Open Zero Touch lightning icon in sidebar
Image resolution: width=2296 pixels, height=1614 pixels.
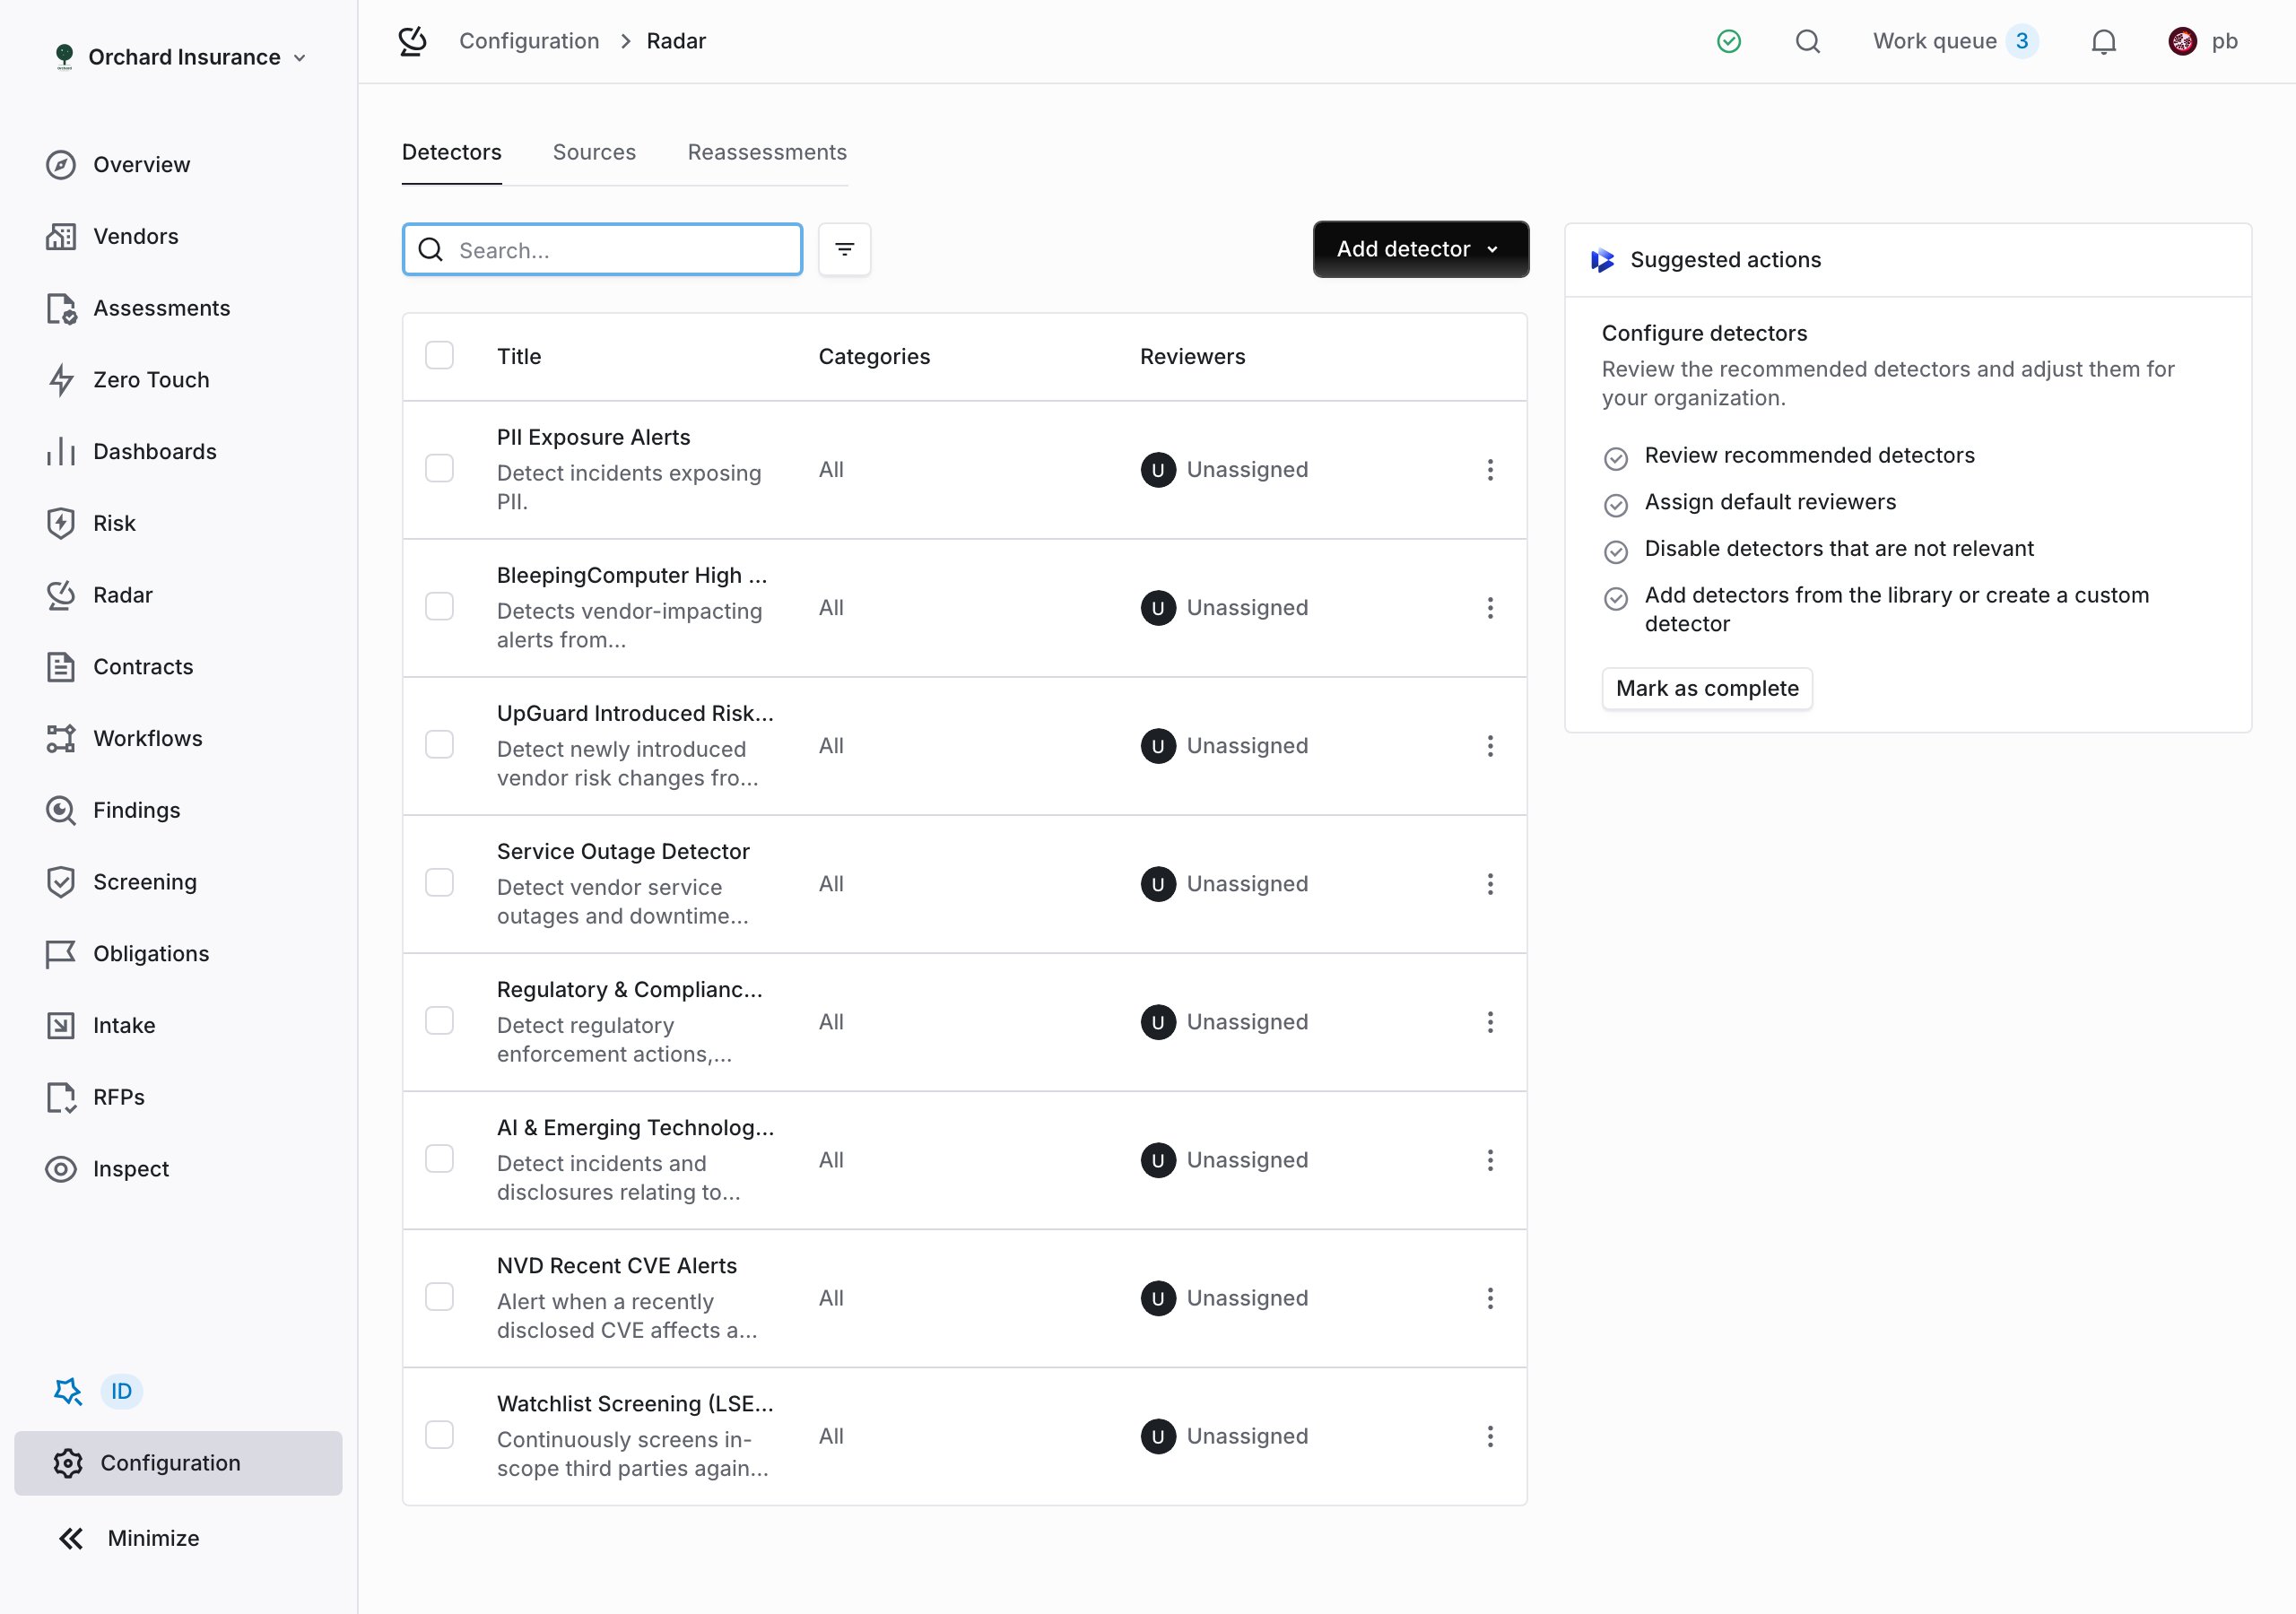coord(61,380)
